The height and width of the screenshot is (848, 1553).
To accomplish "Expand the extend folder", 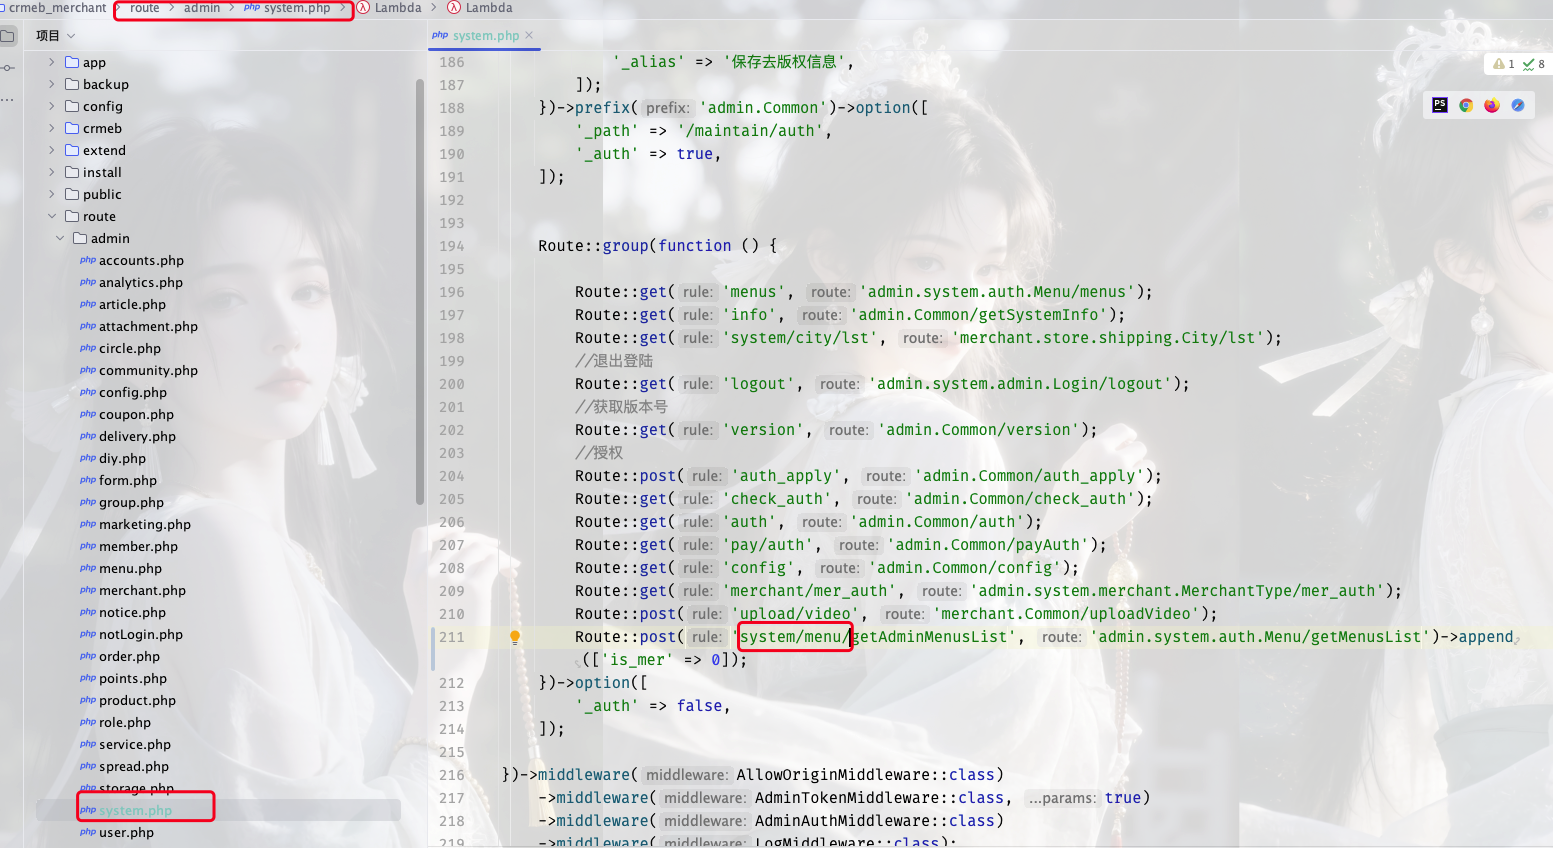I will [52, 150].
